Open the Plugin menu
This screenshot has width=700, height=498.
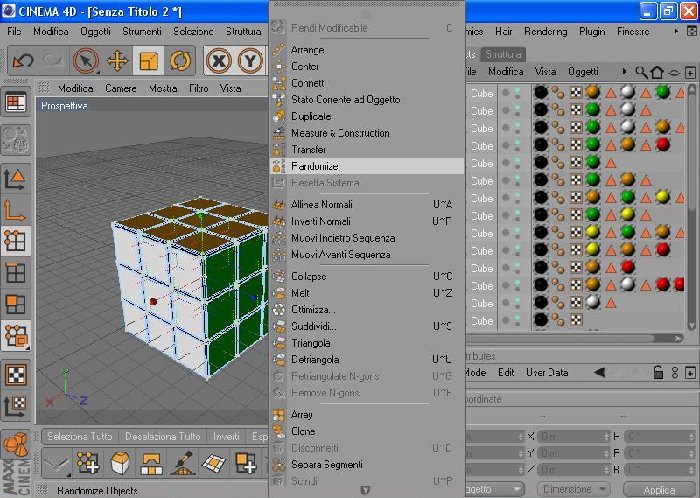(x=592, y=31)
